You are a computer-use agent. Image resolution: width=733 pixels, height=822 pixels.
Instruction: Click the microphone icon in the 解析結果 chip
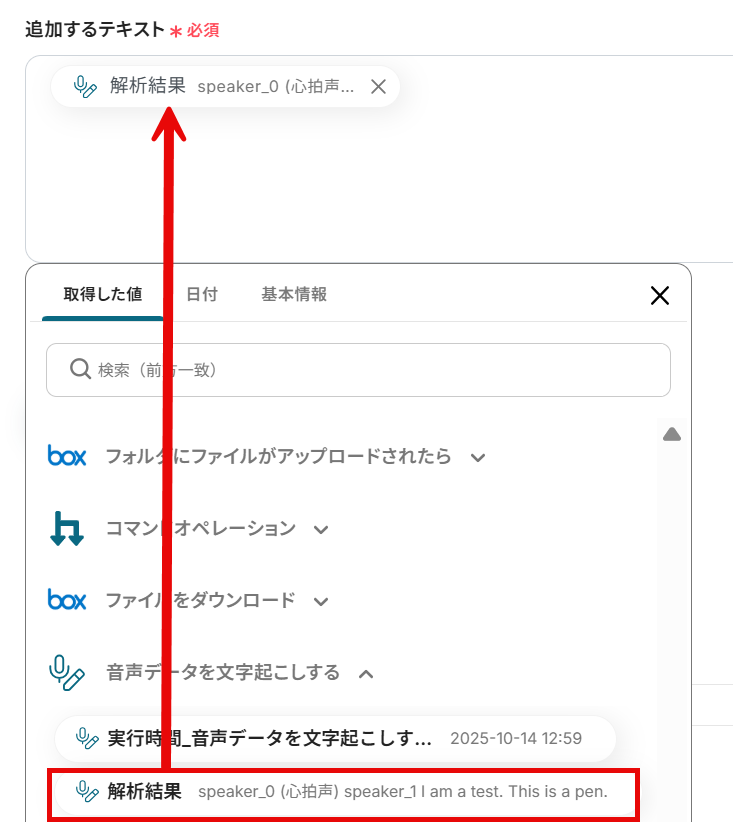(x=84, y=86)
